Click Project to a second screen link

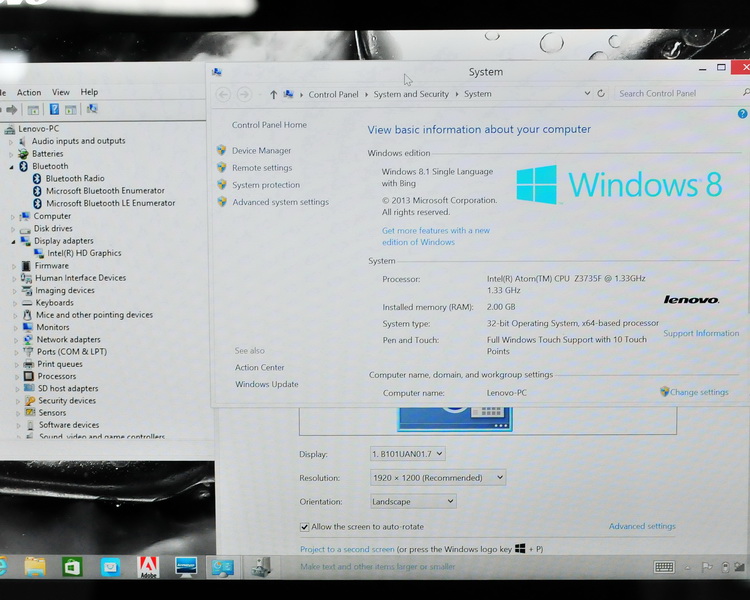tap(347, 549)
